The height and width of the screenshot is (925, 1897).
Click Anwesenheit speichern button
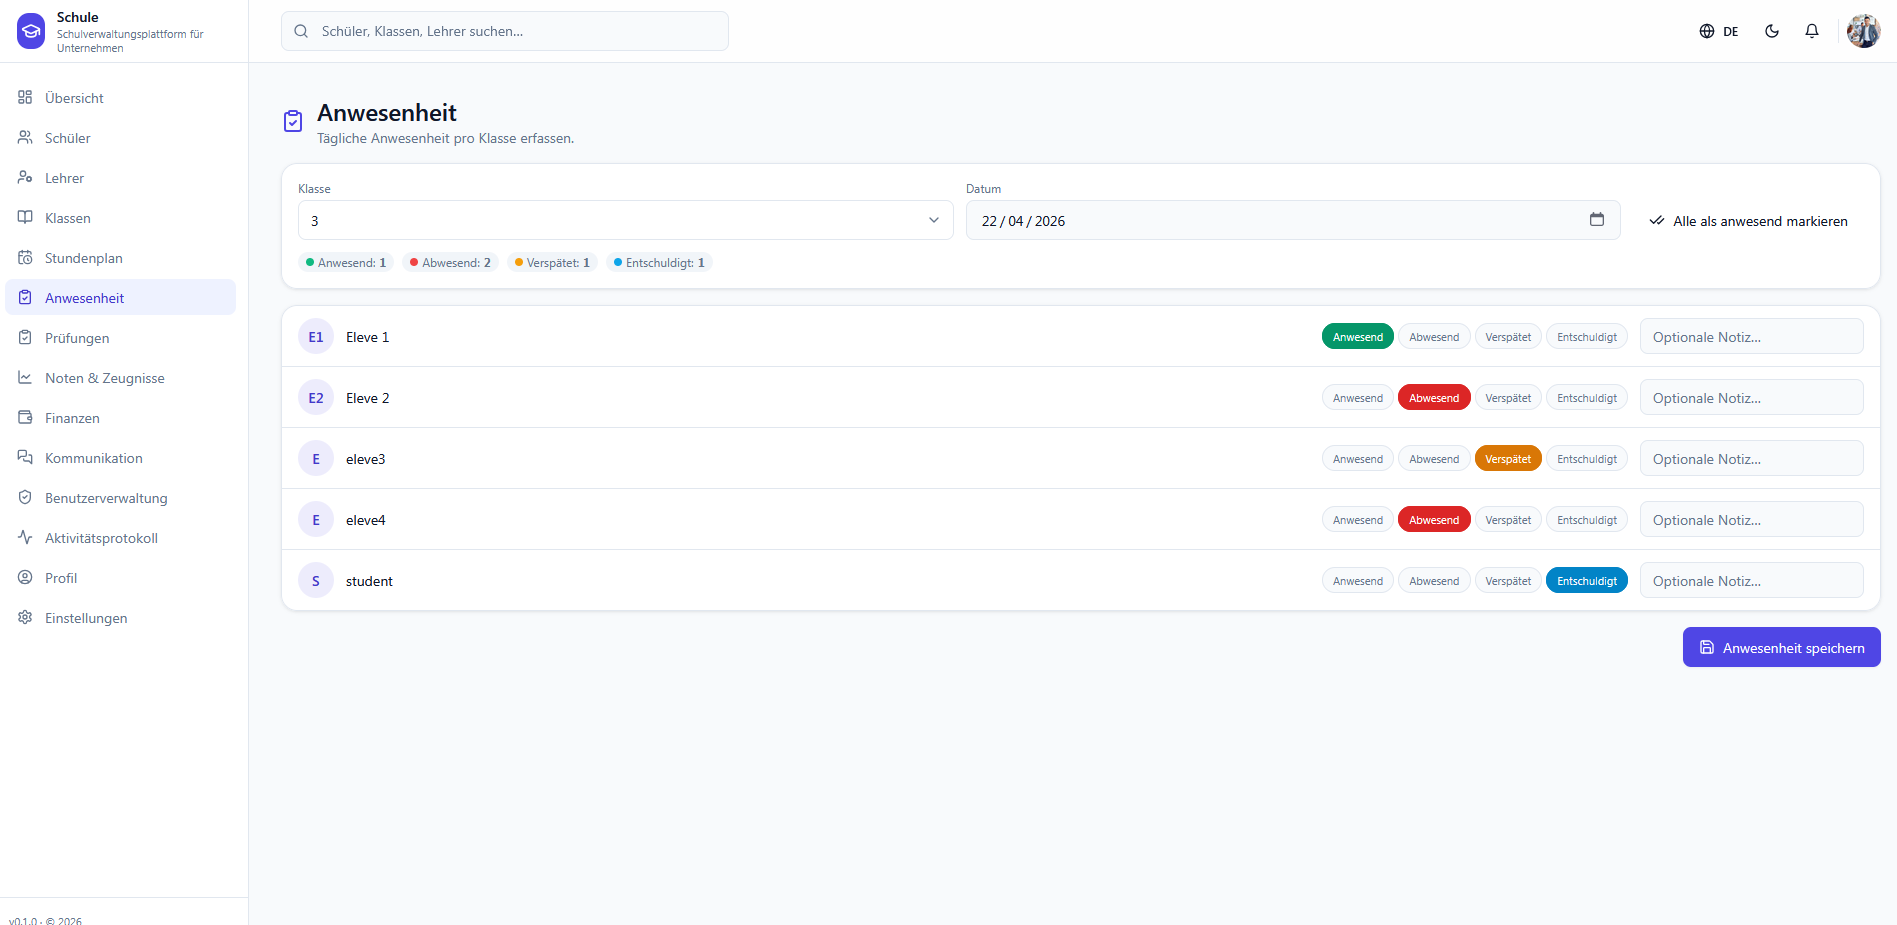pyautogui.click(x=1781, y=647)
